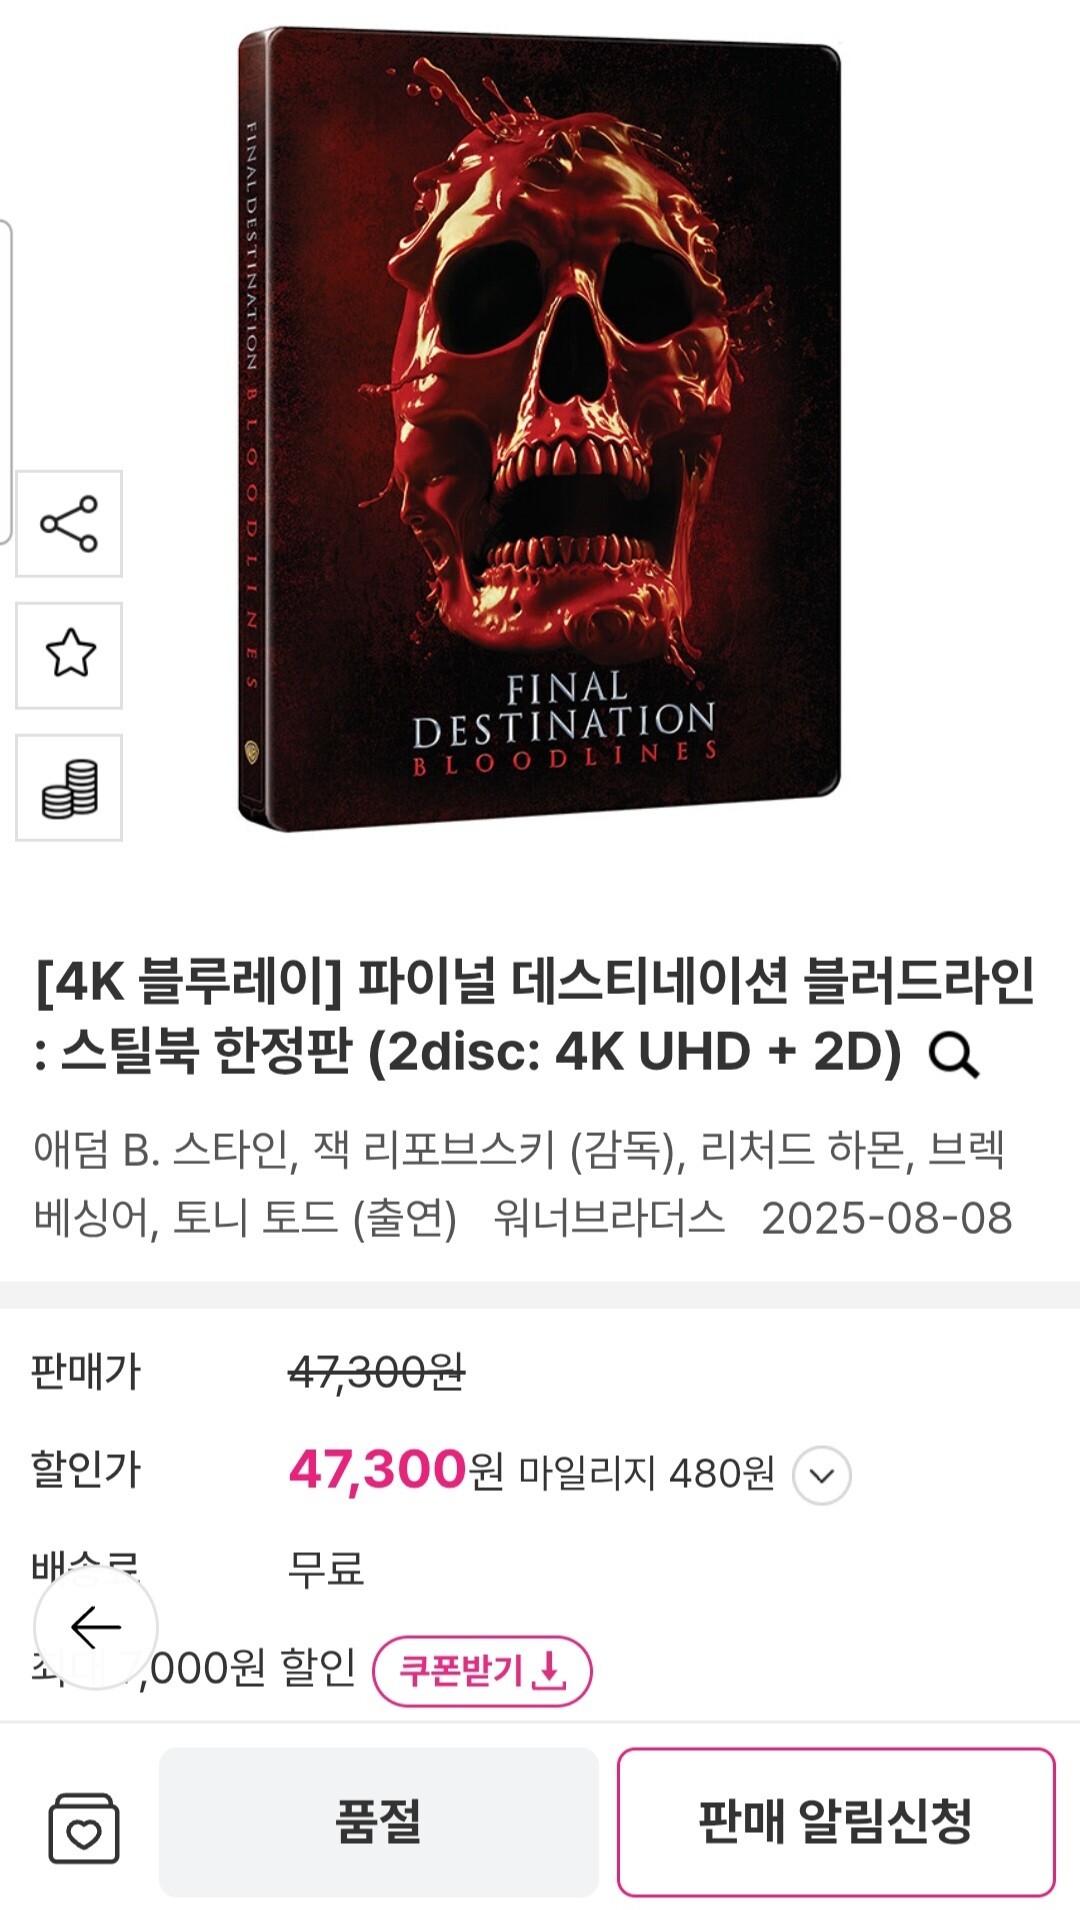Image resolution: width=1080 pixels, height=1910 pixels.
Task: Tap the share icon beside the cover
Action: pos(69,523)
